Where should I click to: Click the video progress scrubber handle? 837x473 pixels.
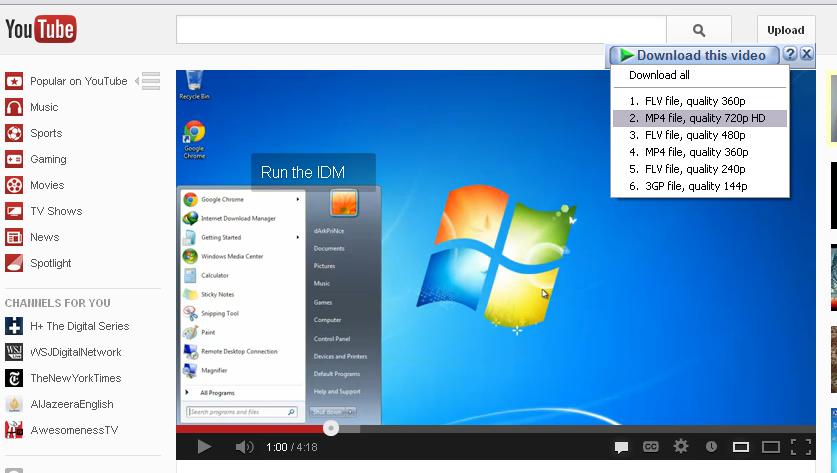(331, 428)
